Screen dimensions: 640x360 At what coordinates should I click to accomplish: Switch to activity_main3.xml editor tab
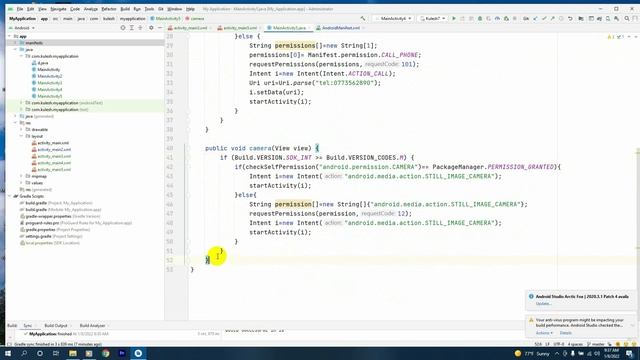(240, 28)
